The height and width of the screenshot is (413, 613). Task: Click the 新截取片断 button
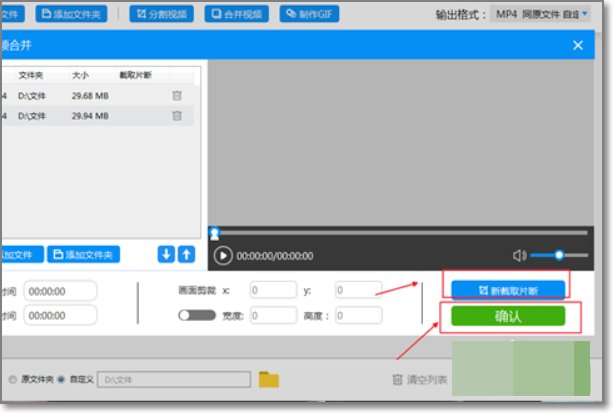508,291
